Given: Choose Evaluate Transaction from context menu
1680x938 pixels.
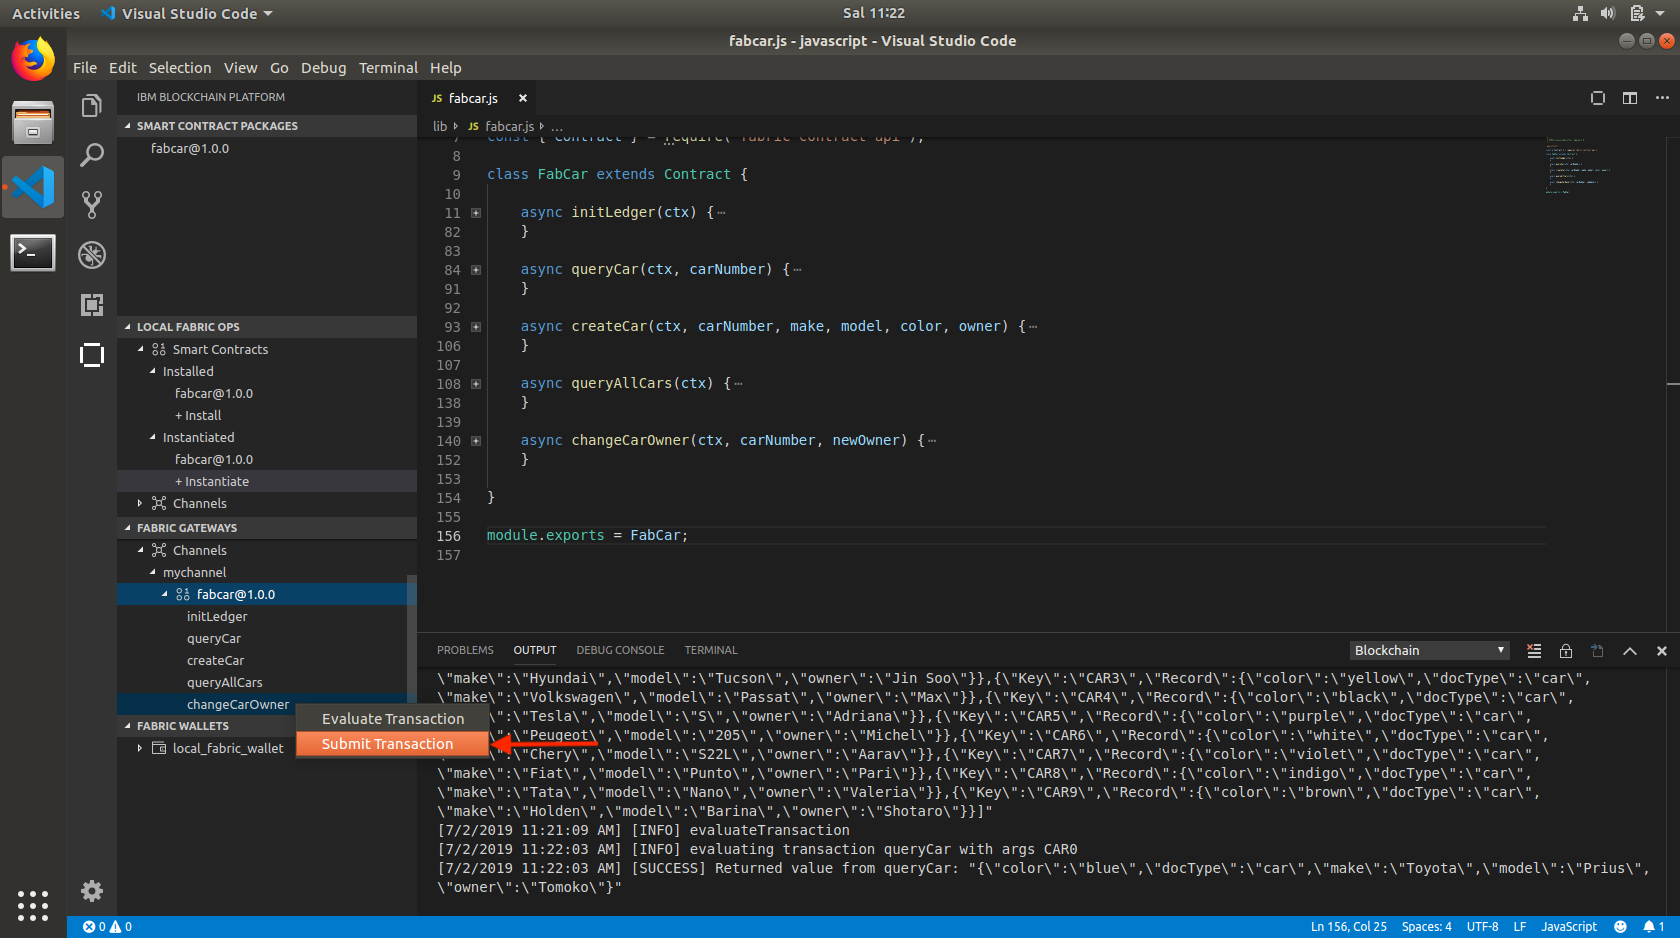Looking at the screenshot, I should pos(392,719).
